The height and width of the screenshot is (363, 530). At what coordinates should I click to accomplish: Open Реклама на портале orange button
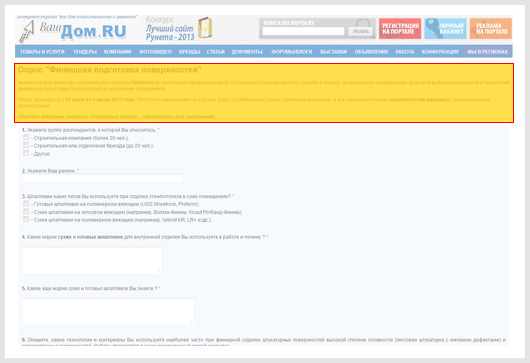[x=491, y=28]
